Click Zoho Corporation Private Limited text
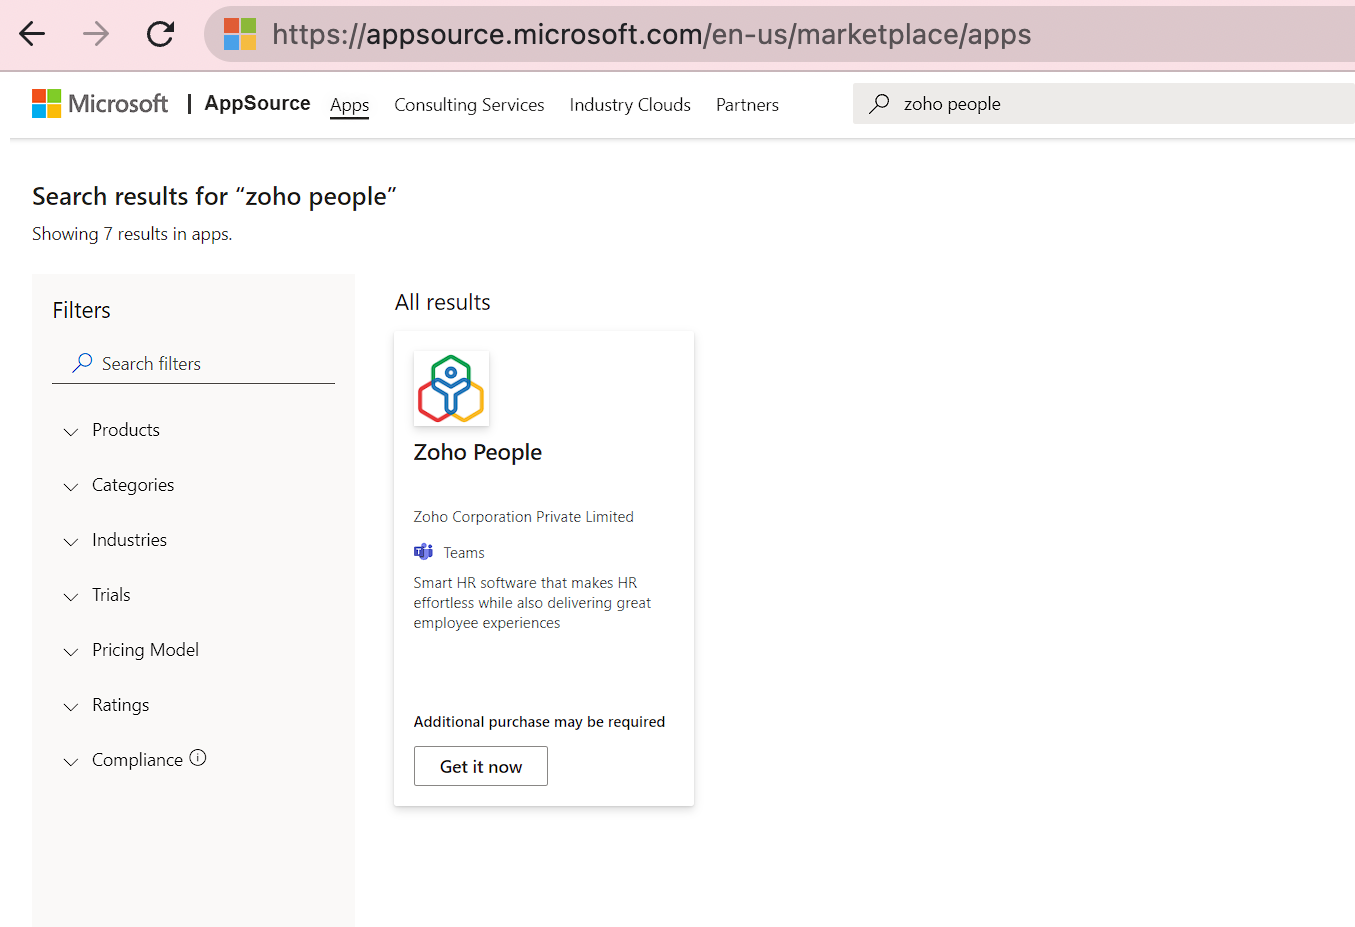 tap(524, 517)
